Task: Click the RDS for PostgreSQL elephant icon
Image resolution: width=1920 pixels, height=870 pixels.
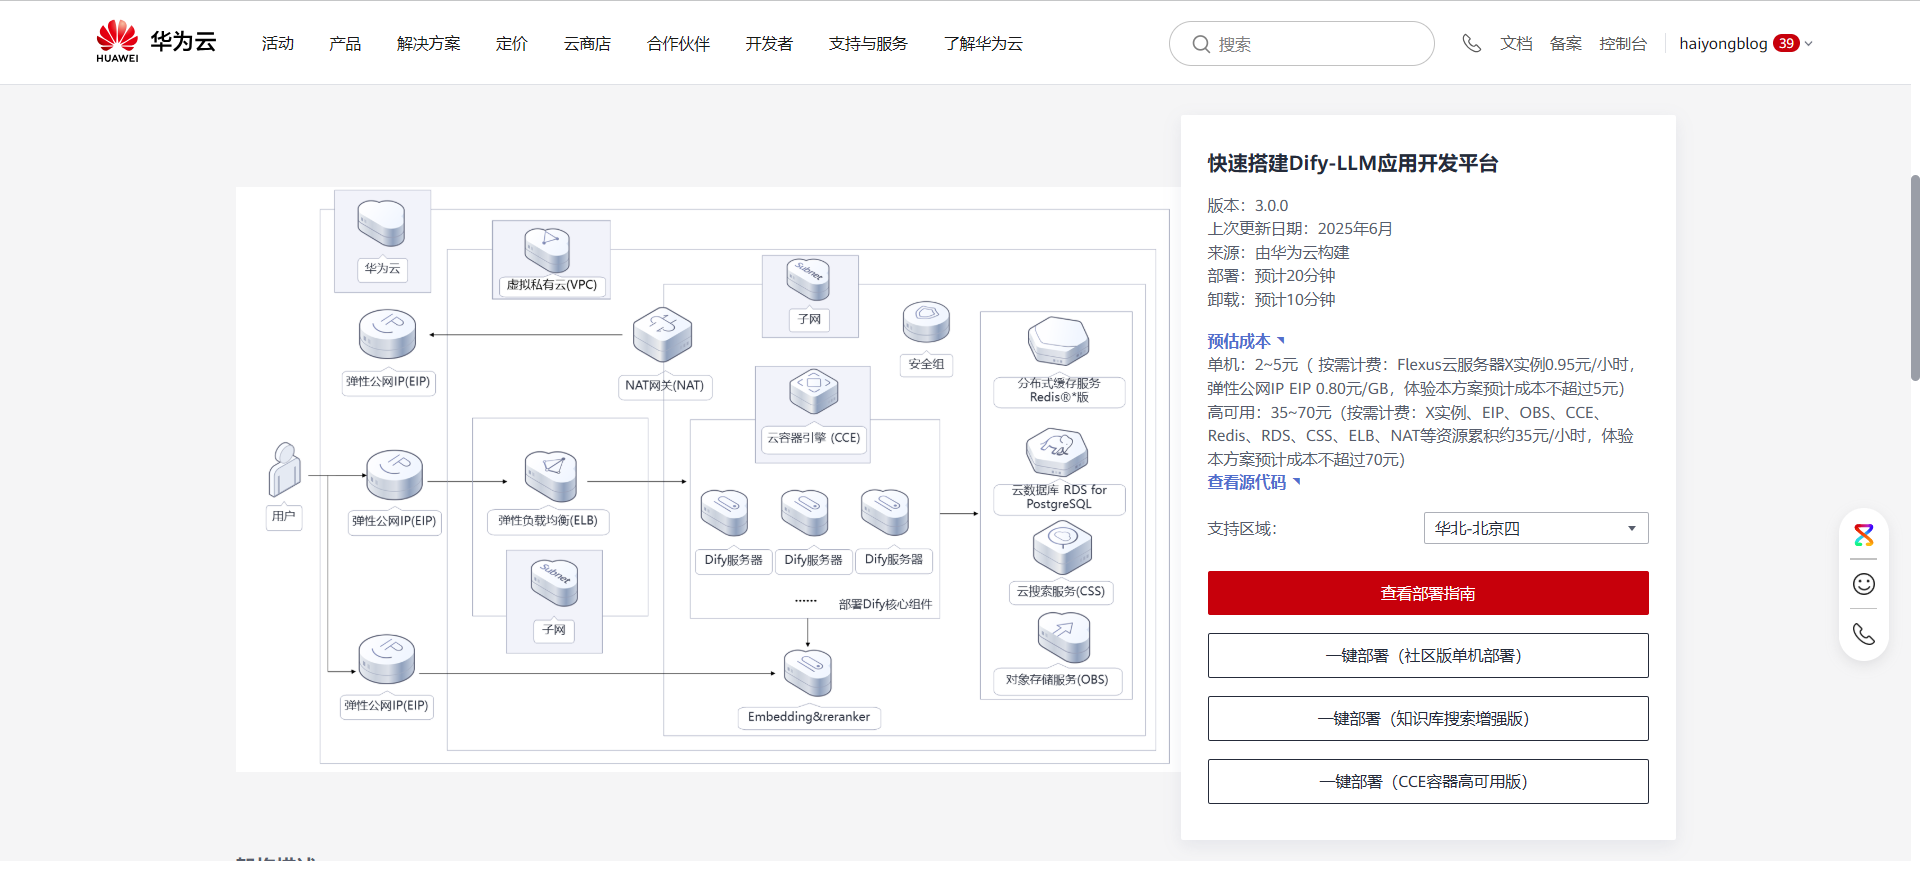Action: (1057, 454)
